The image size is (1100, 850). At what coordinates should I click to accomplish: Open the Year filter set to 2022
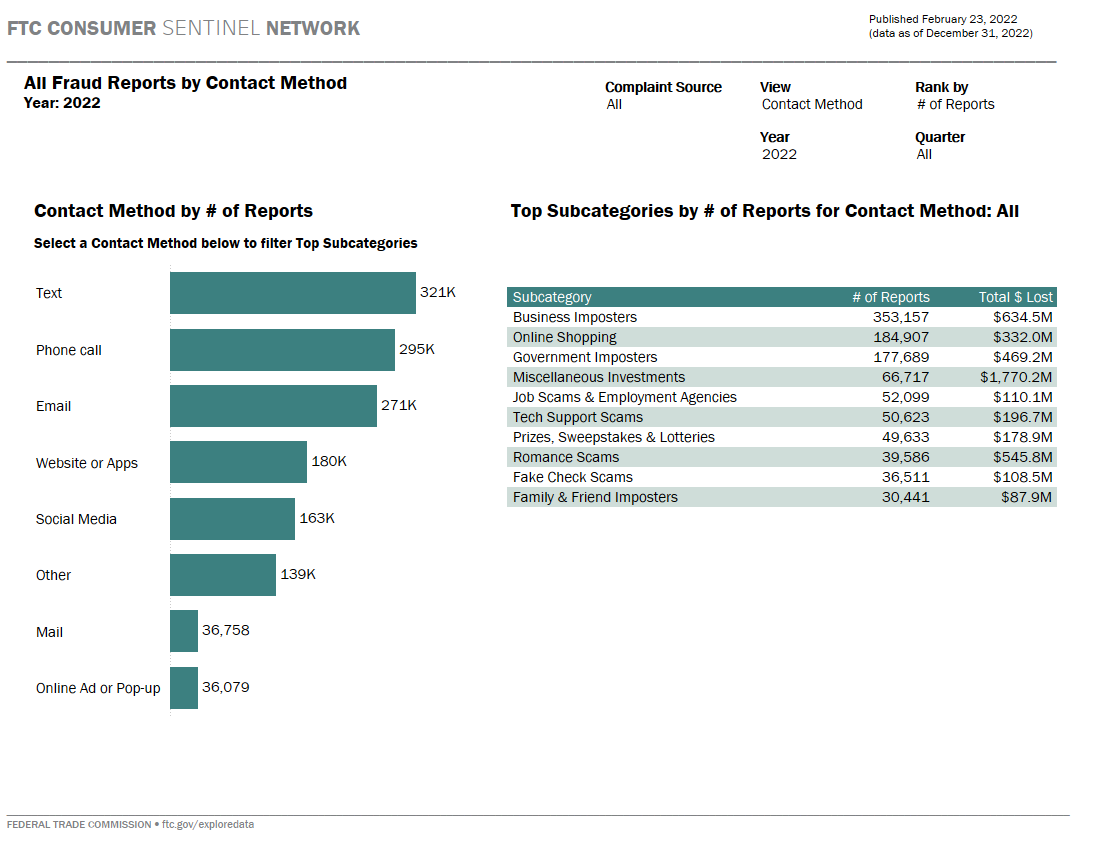[779, 154]
